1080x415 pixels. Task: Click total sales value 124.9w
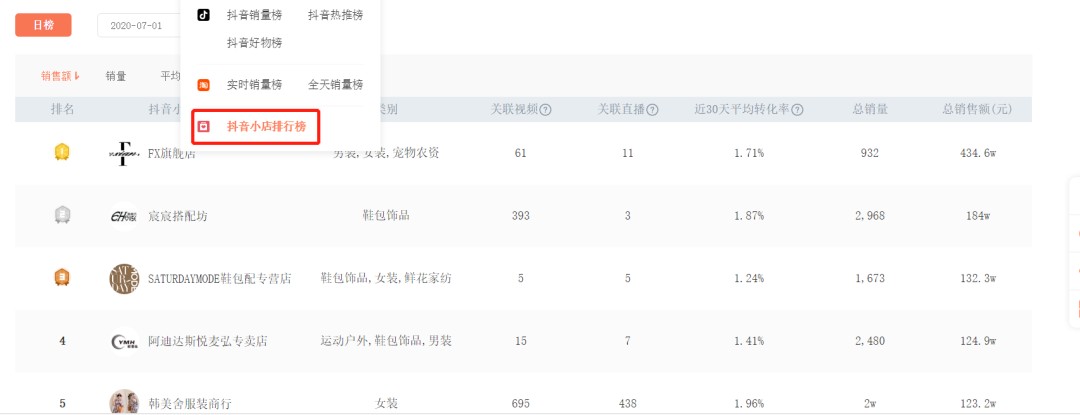click(977, 341)
